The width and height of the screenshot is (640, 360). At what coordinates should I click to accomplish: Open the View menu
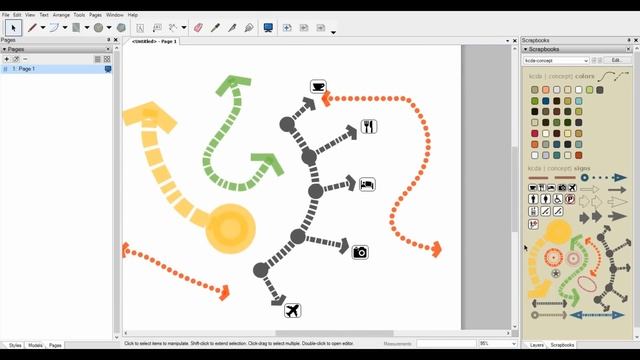tap(30, 15)
